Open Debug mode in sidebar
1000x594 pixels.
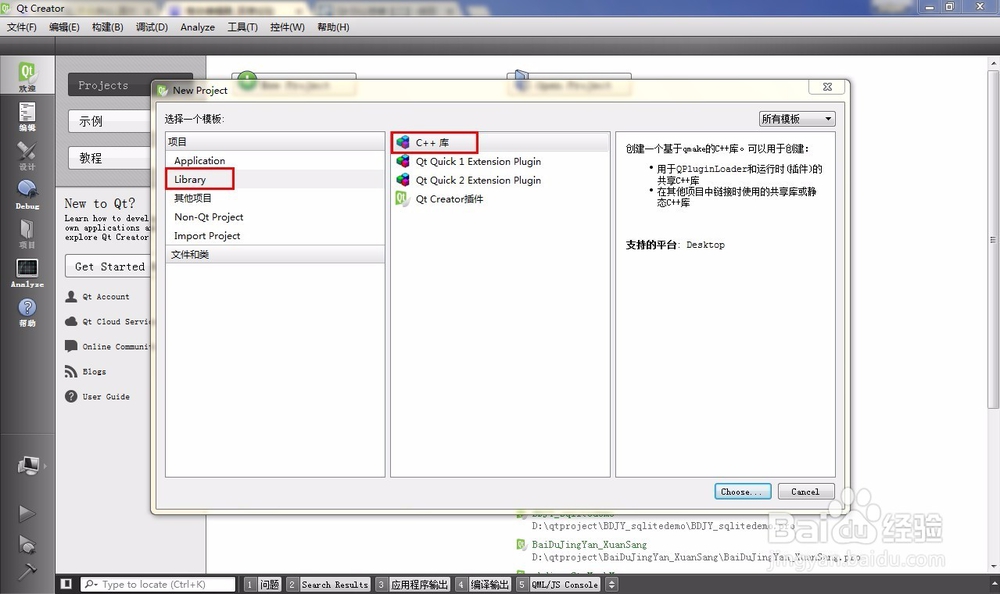[27, 195]
